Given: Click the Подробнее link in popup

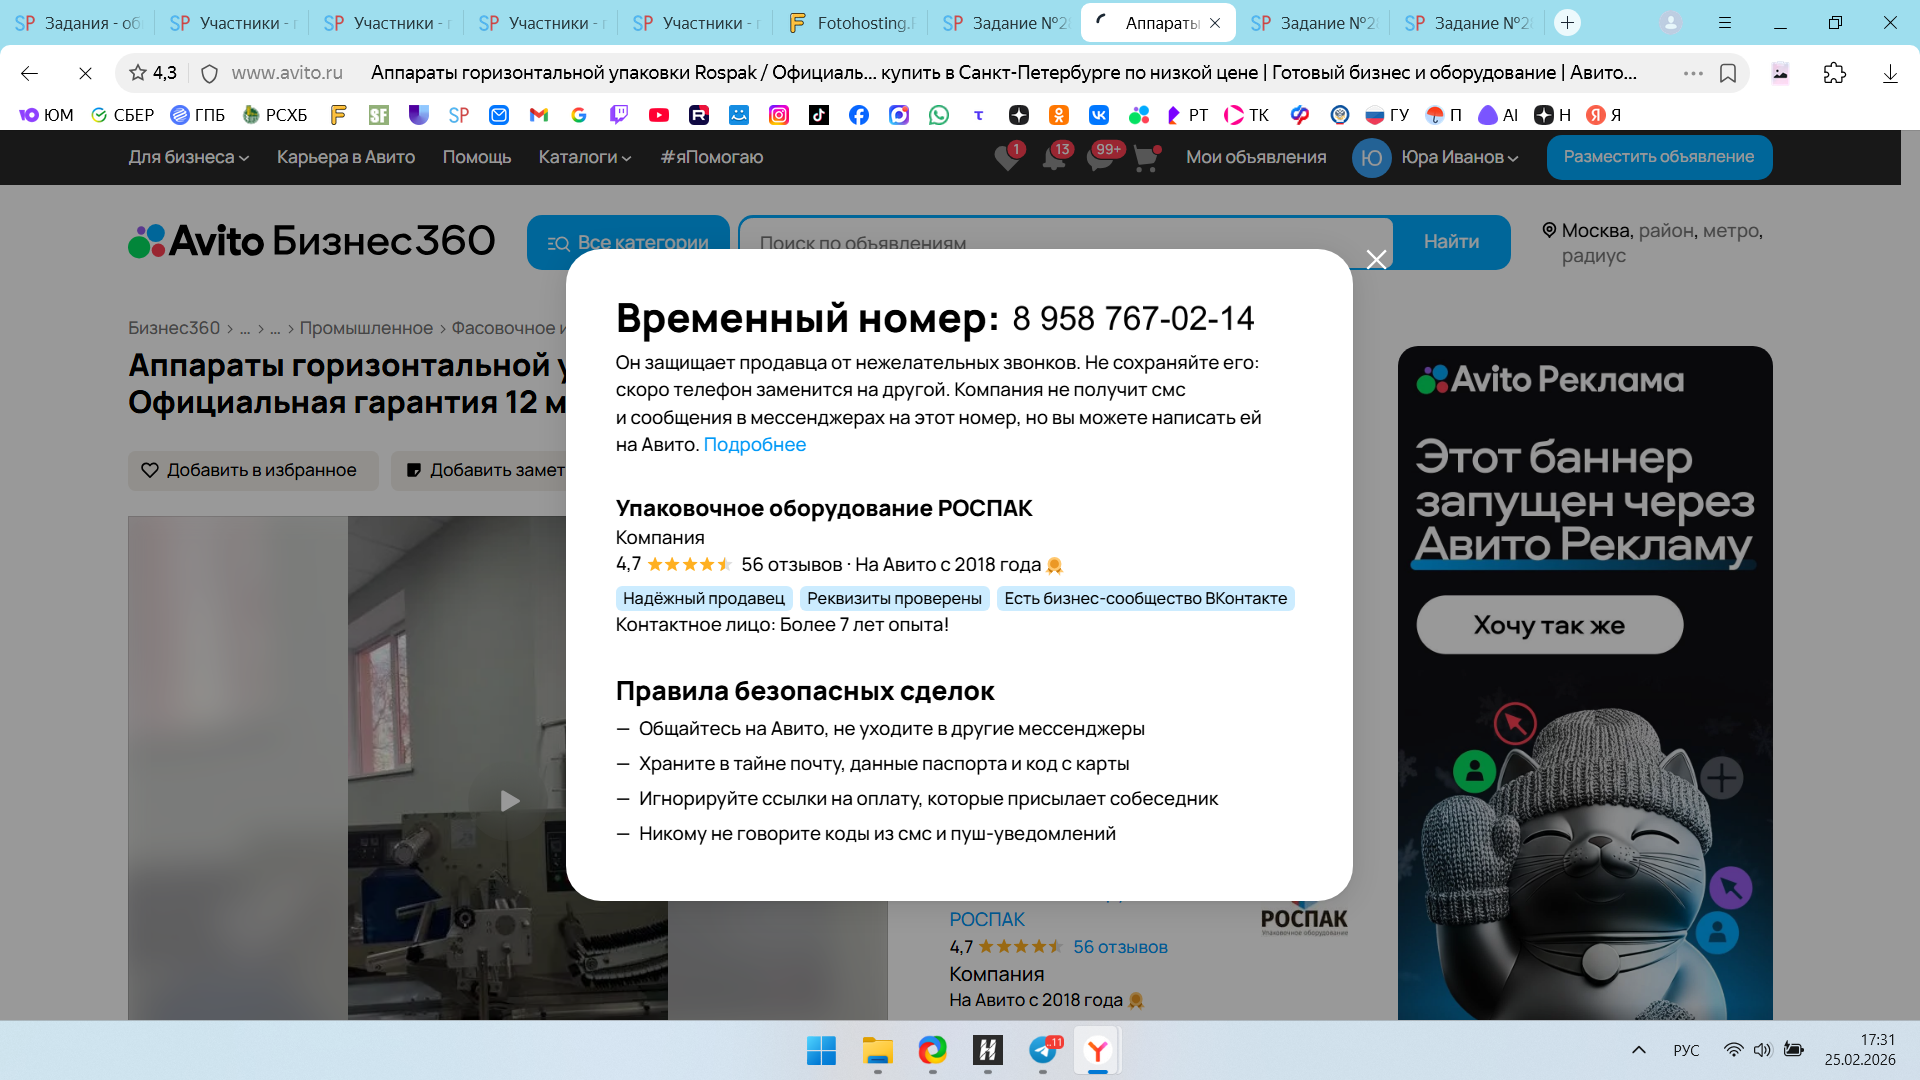Looking at the screenshot, I should pyautogui.click(x=754, y=445).
